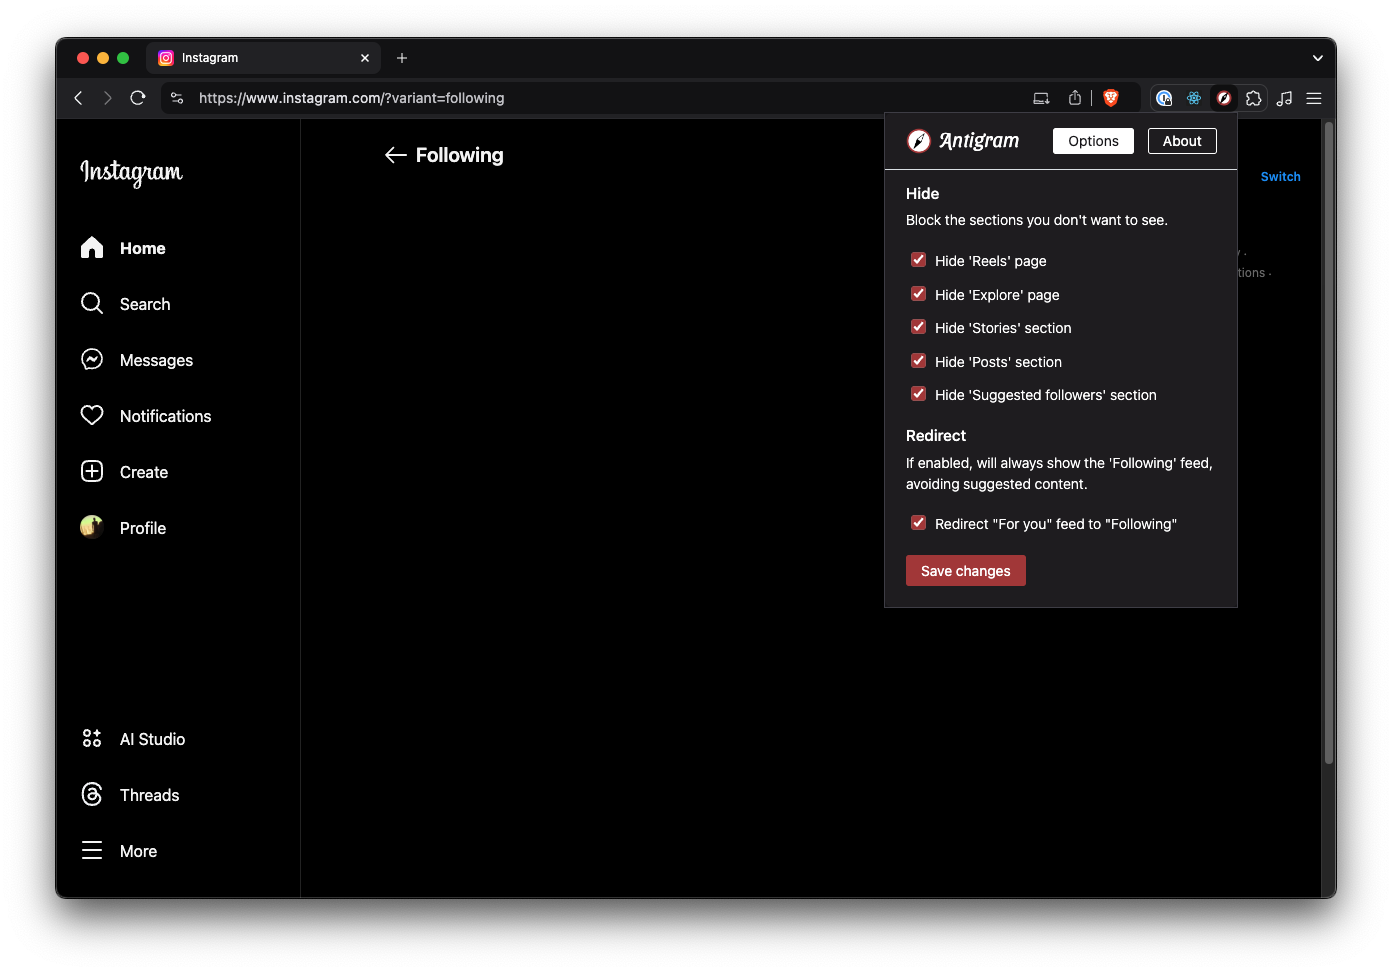Image resolution: width=1392 pixels, height=972 pixels.
Task: Uncheck Hide 'Suggested followers' section
Action: click(918, 394)
